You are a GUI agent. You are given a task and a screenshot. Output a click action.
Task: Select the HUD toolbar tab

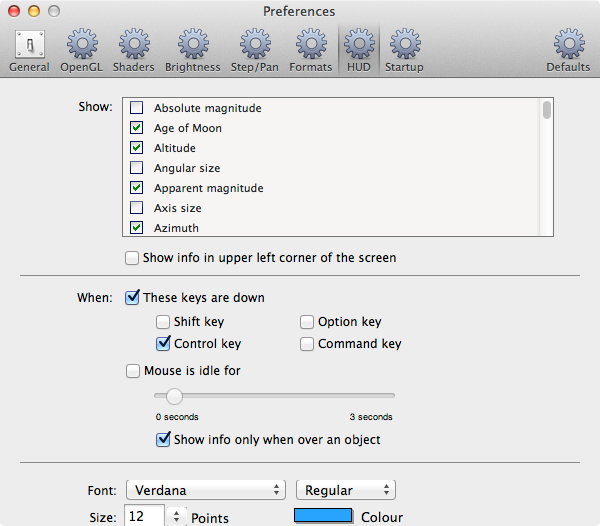point(358,50)
